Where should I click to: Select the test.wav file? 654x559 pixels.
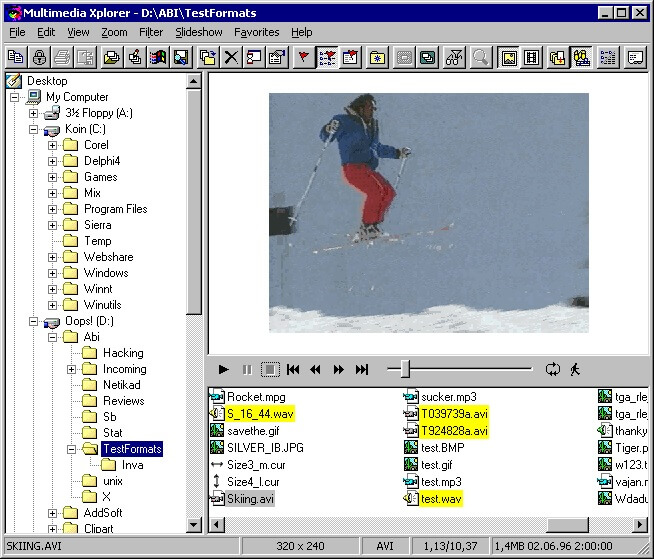pyautogui.click(x=441, y=498)
